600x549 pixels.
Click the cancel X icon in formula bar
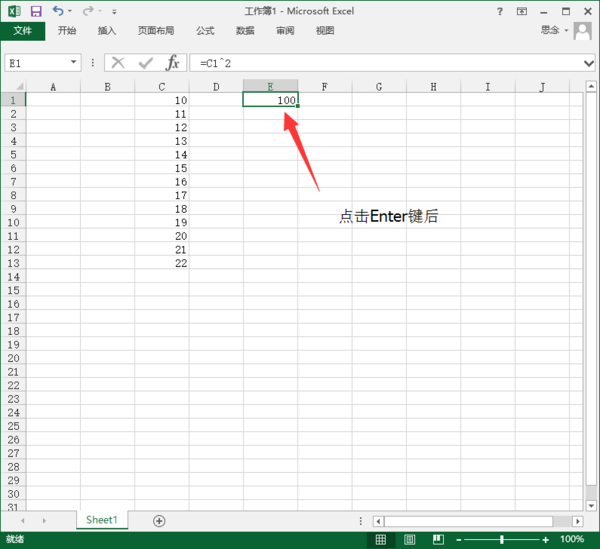118,63
